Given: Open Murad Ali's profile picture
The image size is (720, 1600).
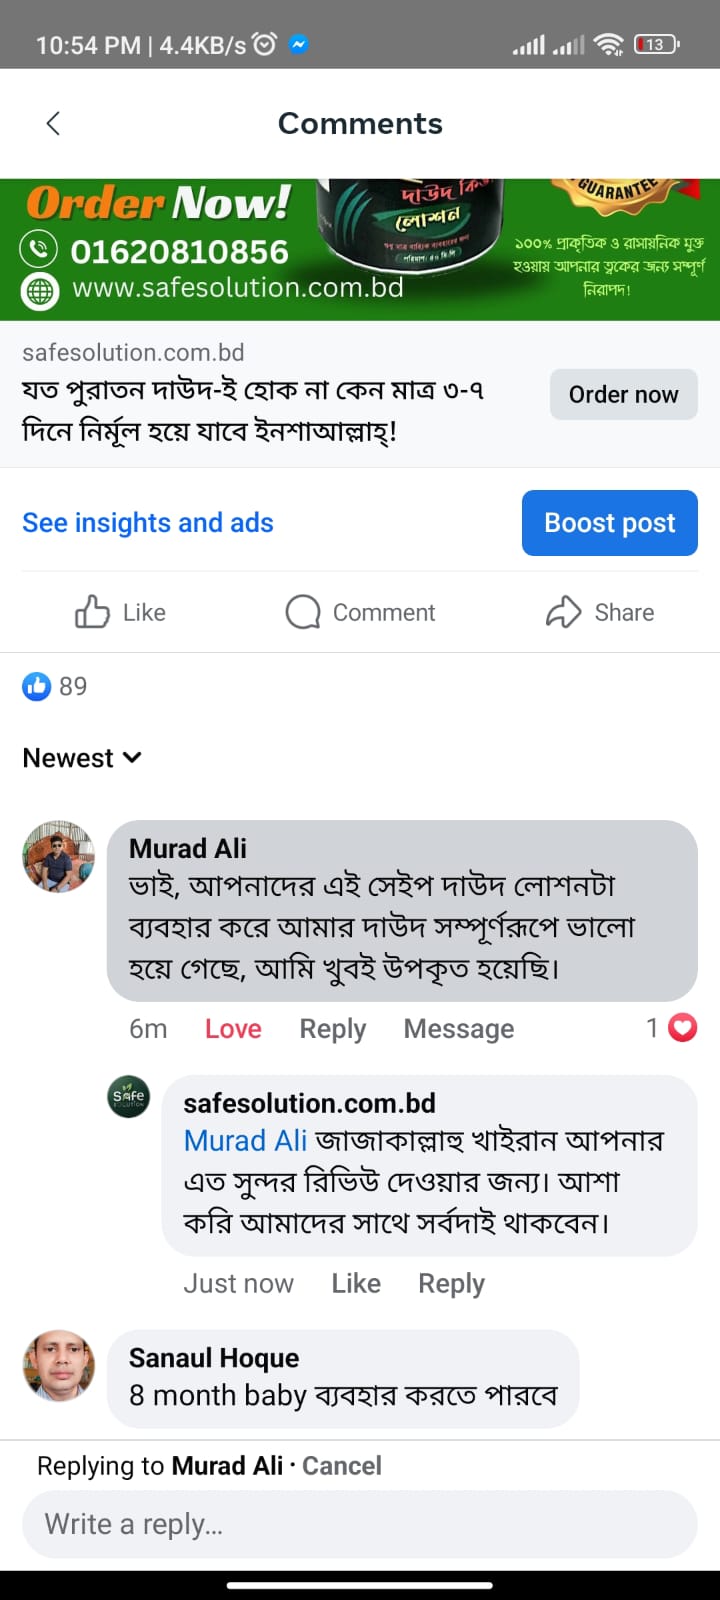Looking at the screenshot, I should click(59, 857).
